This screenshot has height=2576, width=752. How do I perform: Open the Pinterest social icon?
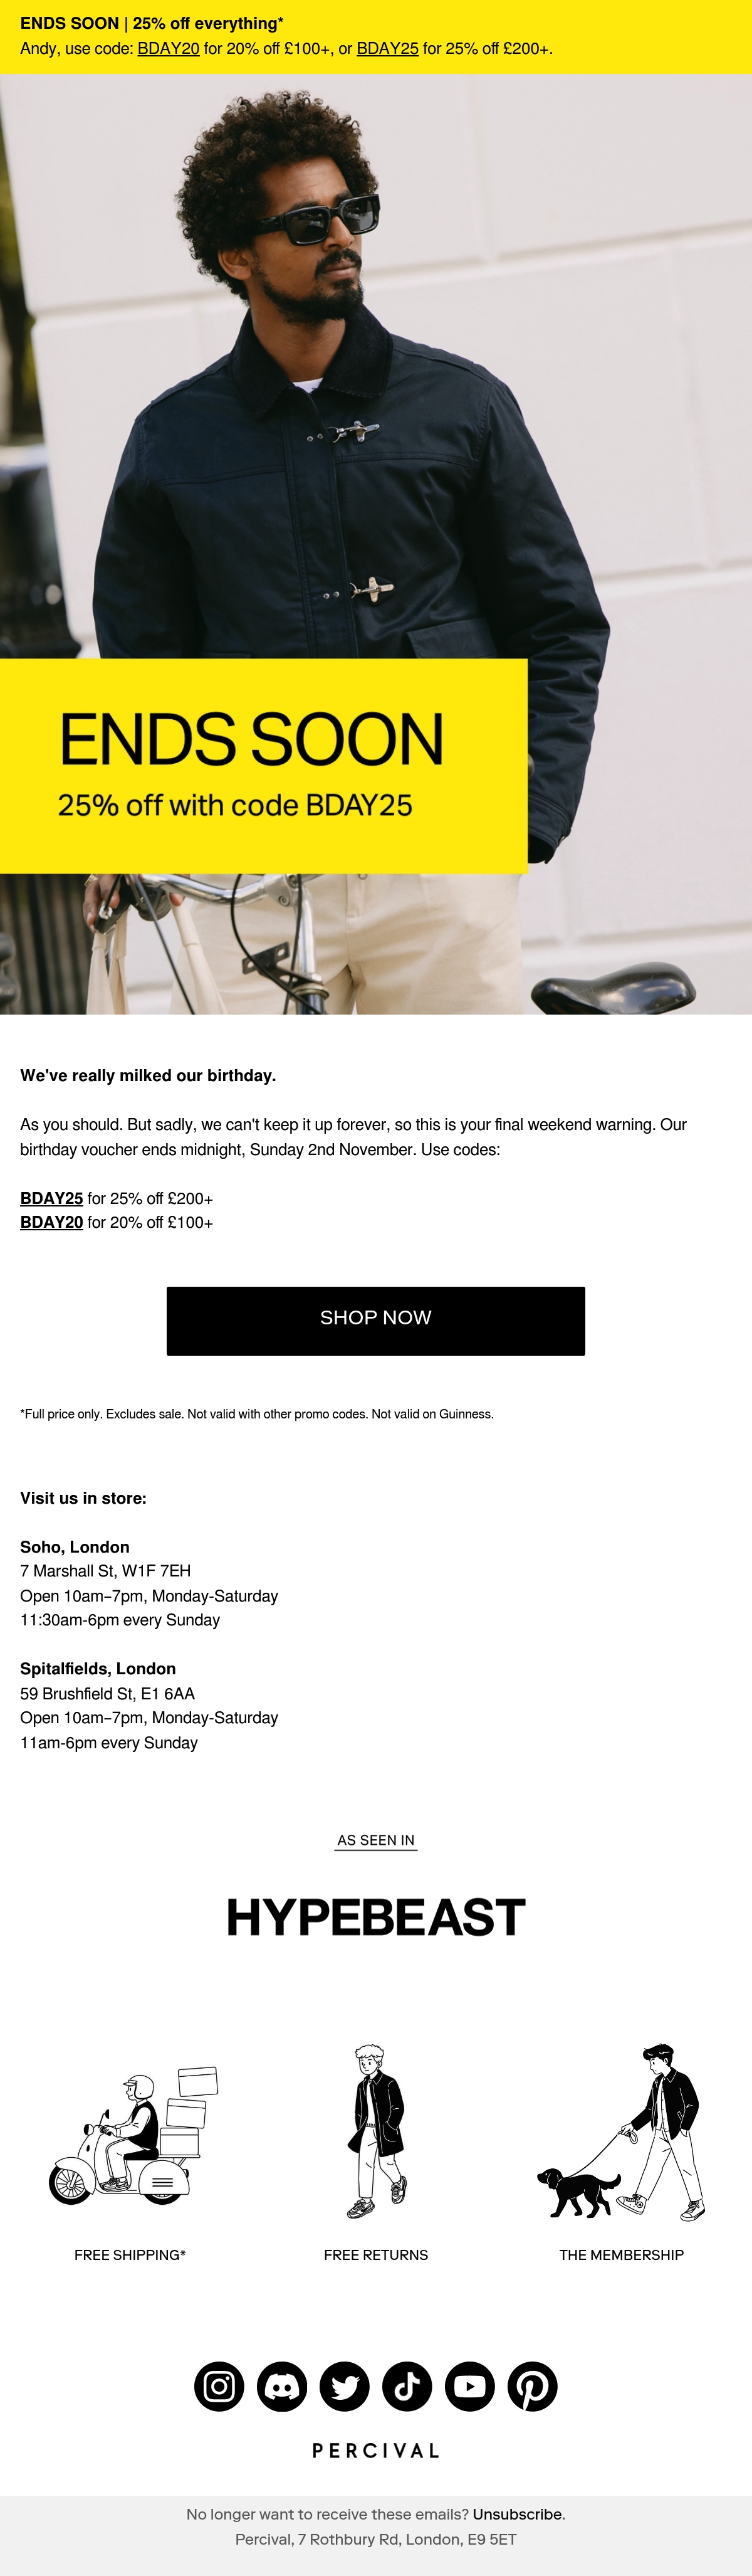tap(533, 2386)
